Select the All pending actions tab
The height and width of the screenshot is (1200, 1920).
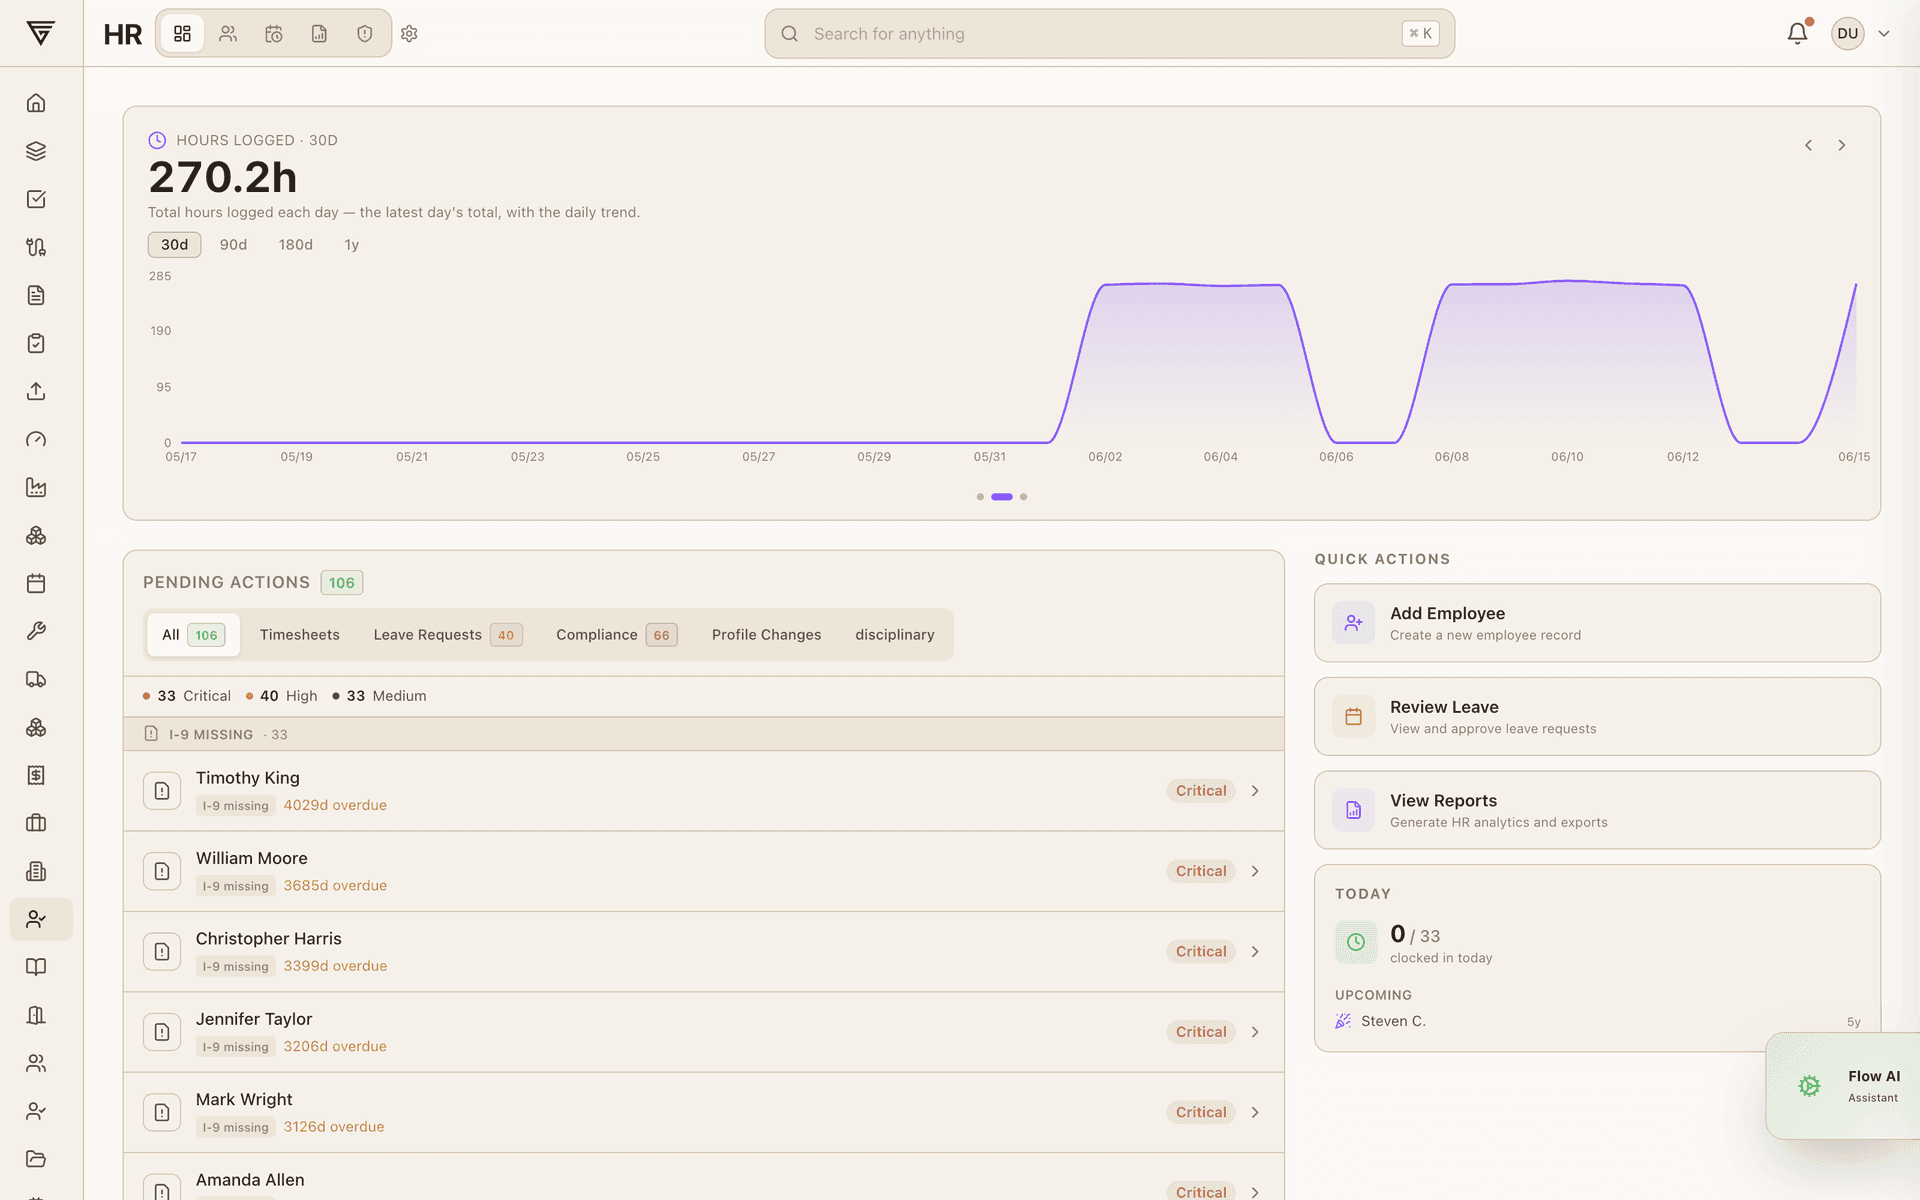193,635
